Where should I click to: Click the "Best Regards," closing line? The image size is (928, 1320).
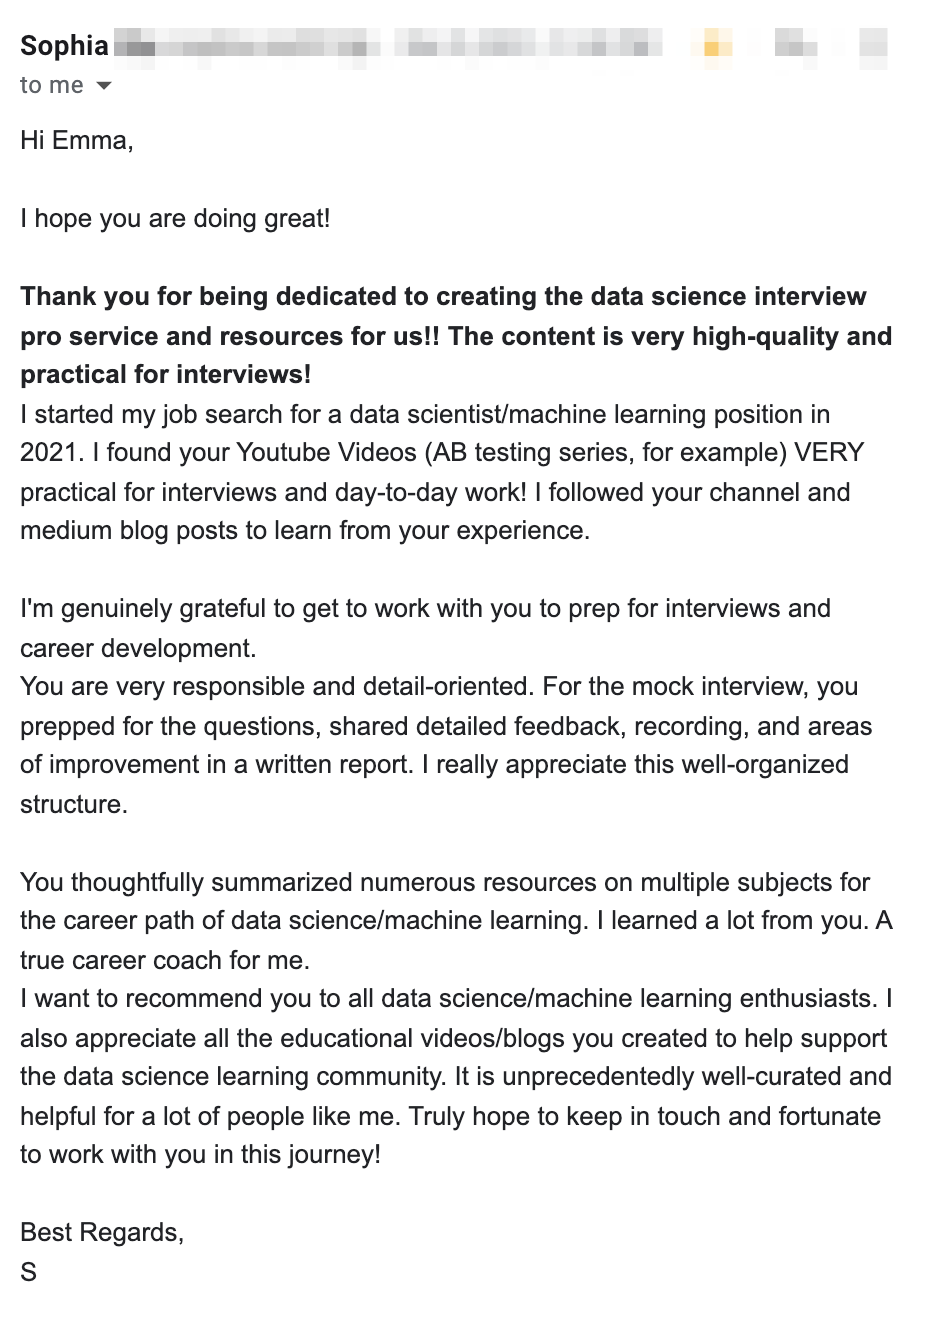(102, 1233)
